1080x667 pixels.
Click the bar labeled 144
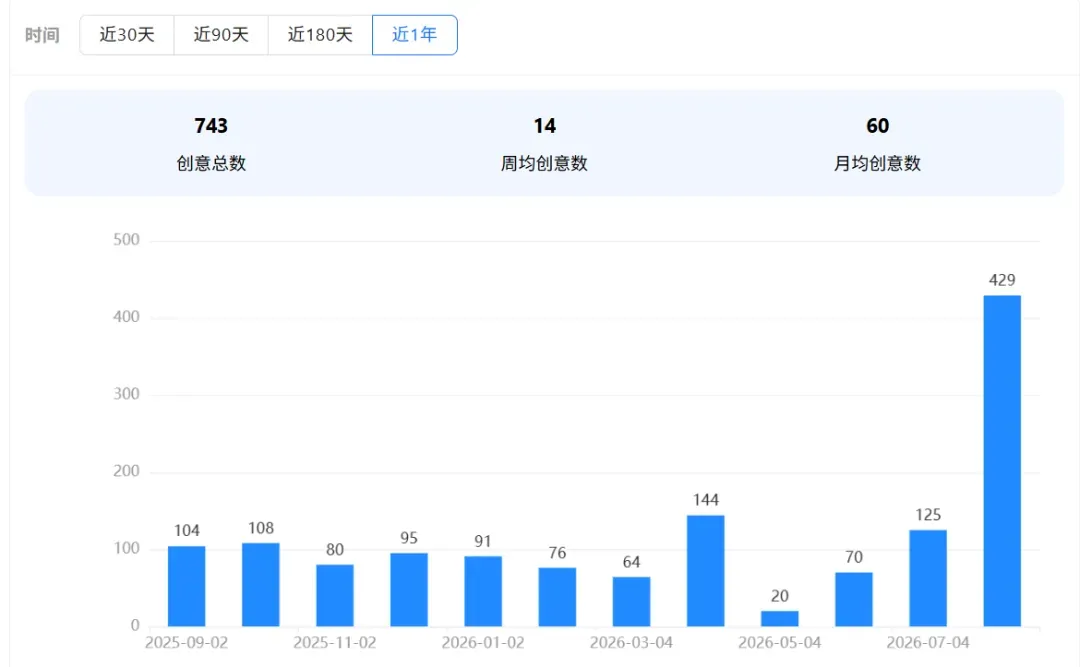(x=705, y=571)
